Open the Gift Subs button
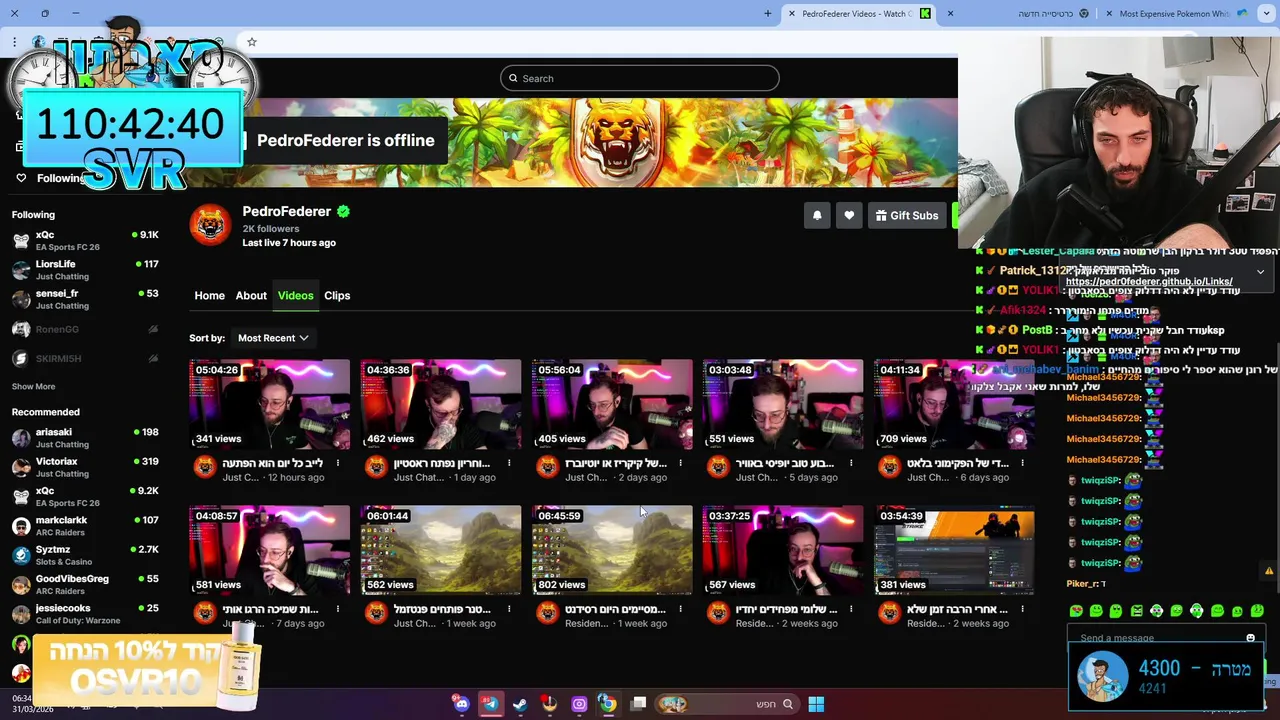 [x=907, y=215]
